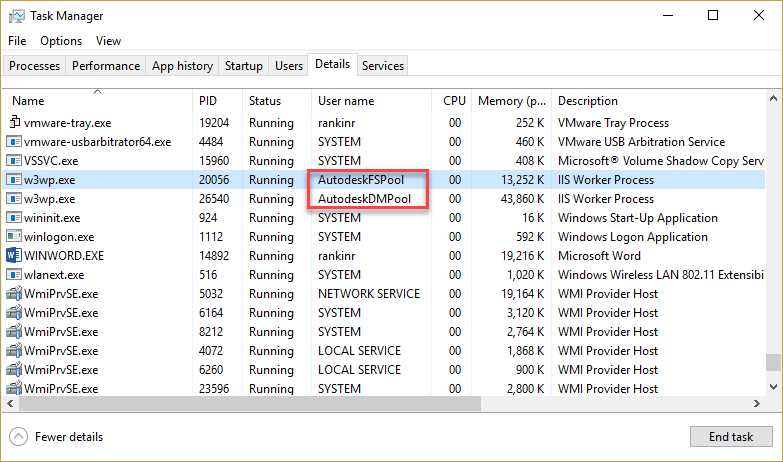Open the Services tab
Viewport: 783px width, 462px height.
(383, 66)
